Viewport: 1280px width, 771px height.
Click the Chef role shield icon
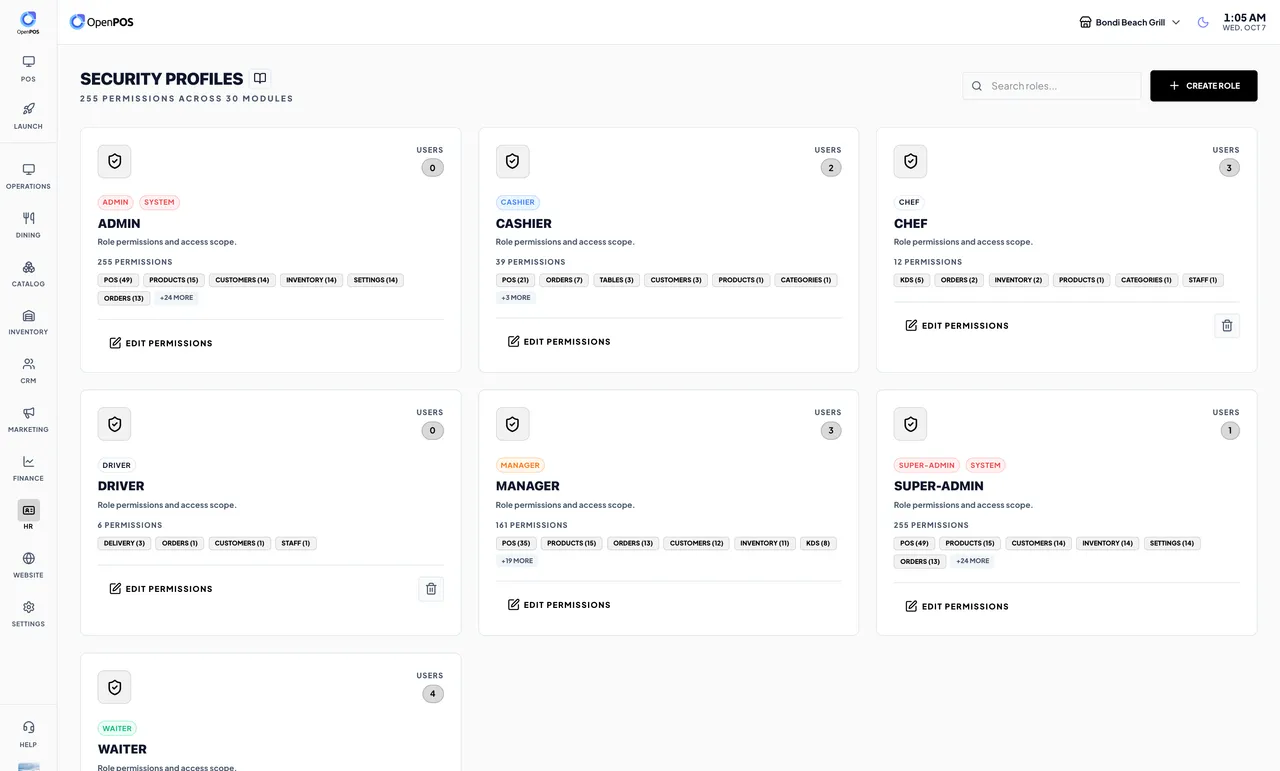tap(910, 161)
